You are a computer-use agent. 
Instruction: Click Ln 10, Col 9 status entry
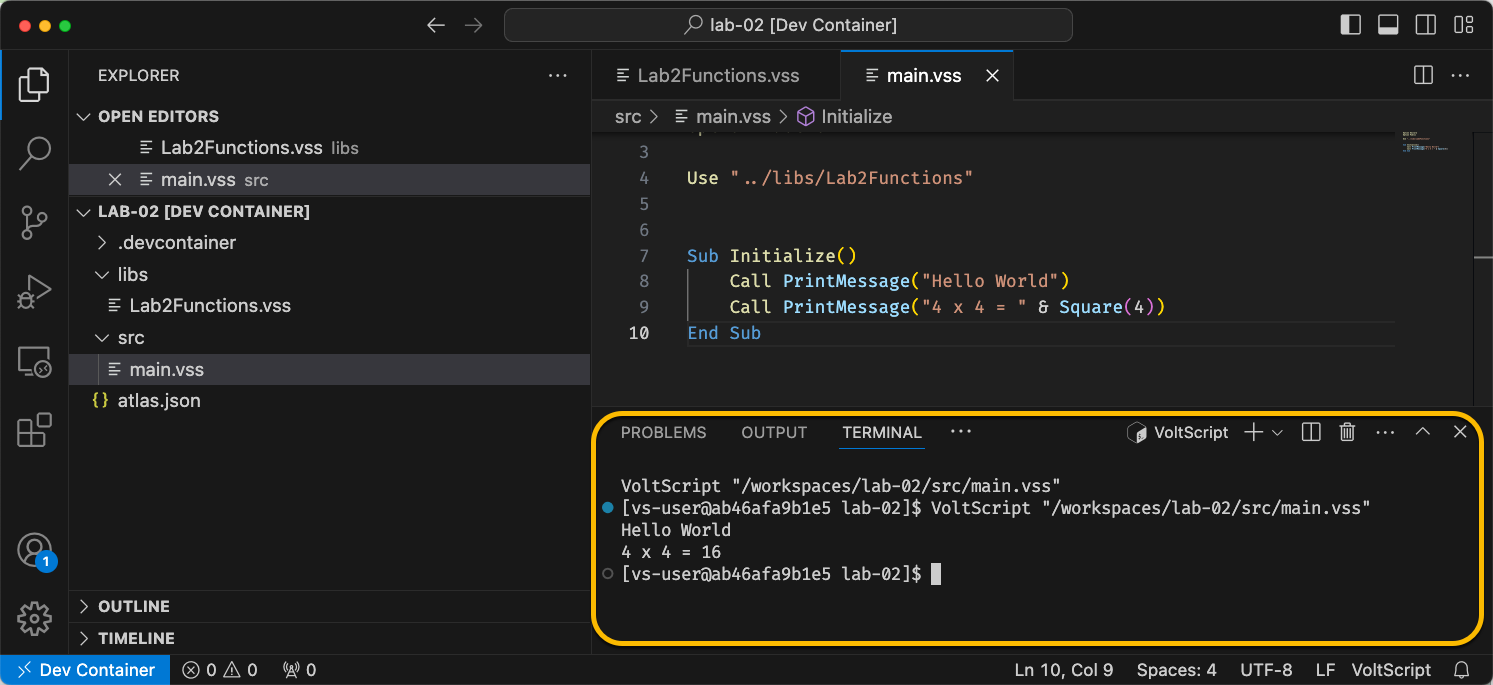pos(1064,670)
